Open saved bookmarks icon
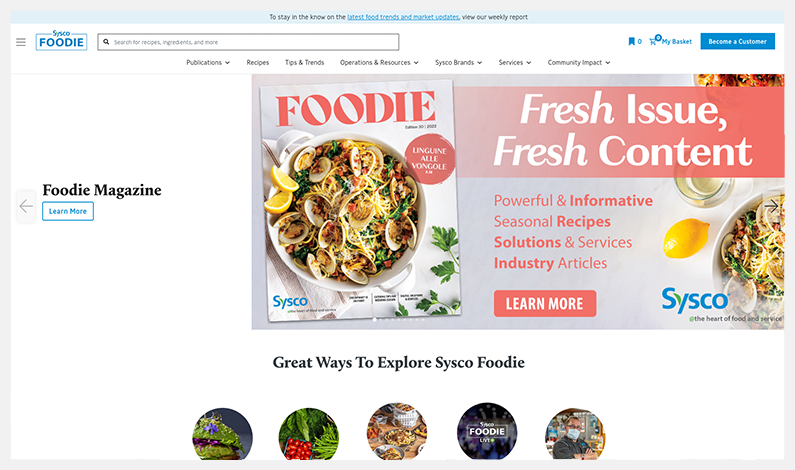Screen dimensions: 795x470 coord(631,42)
